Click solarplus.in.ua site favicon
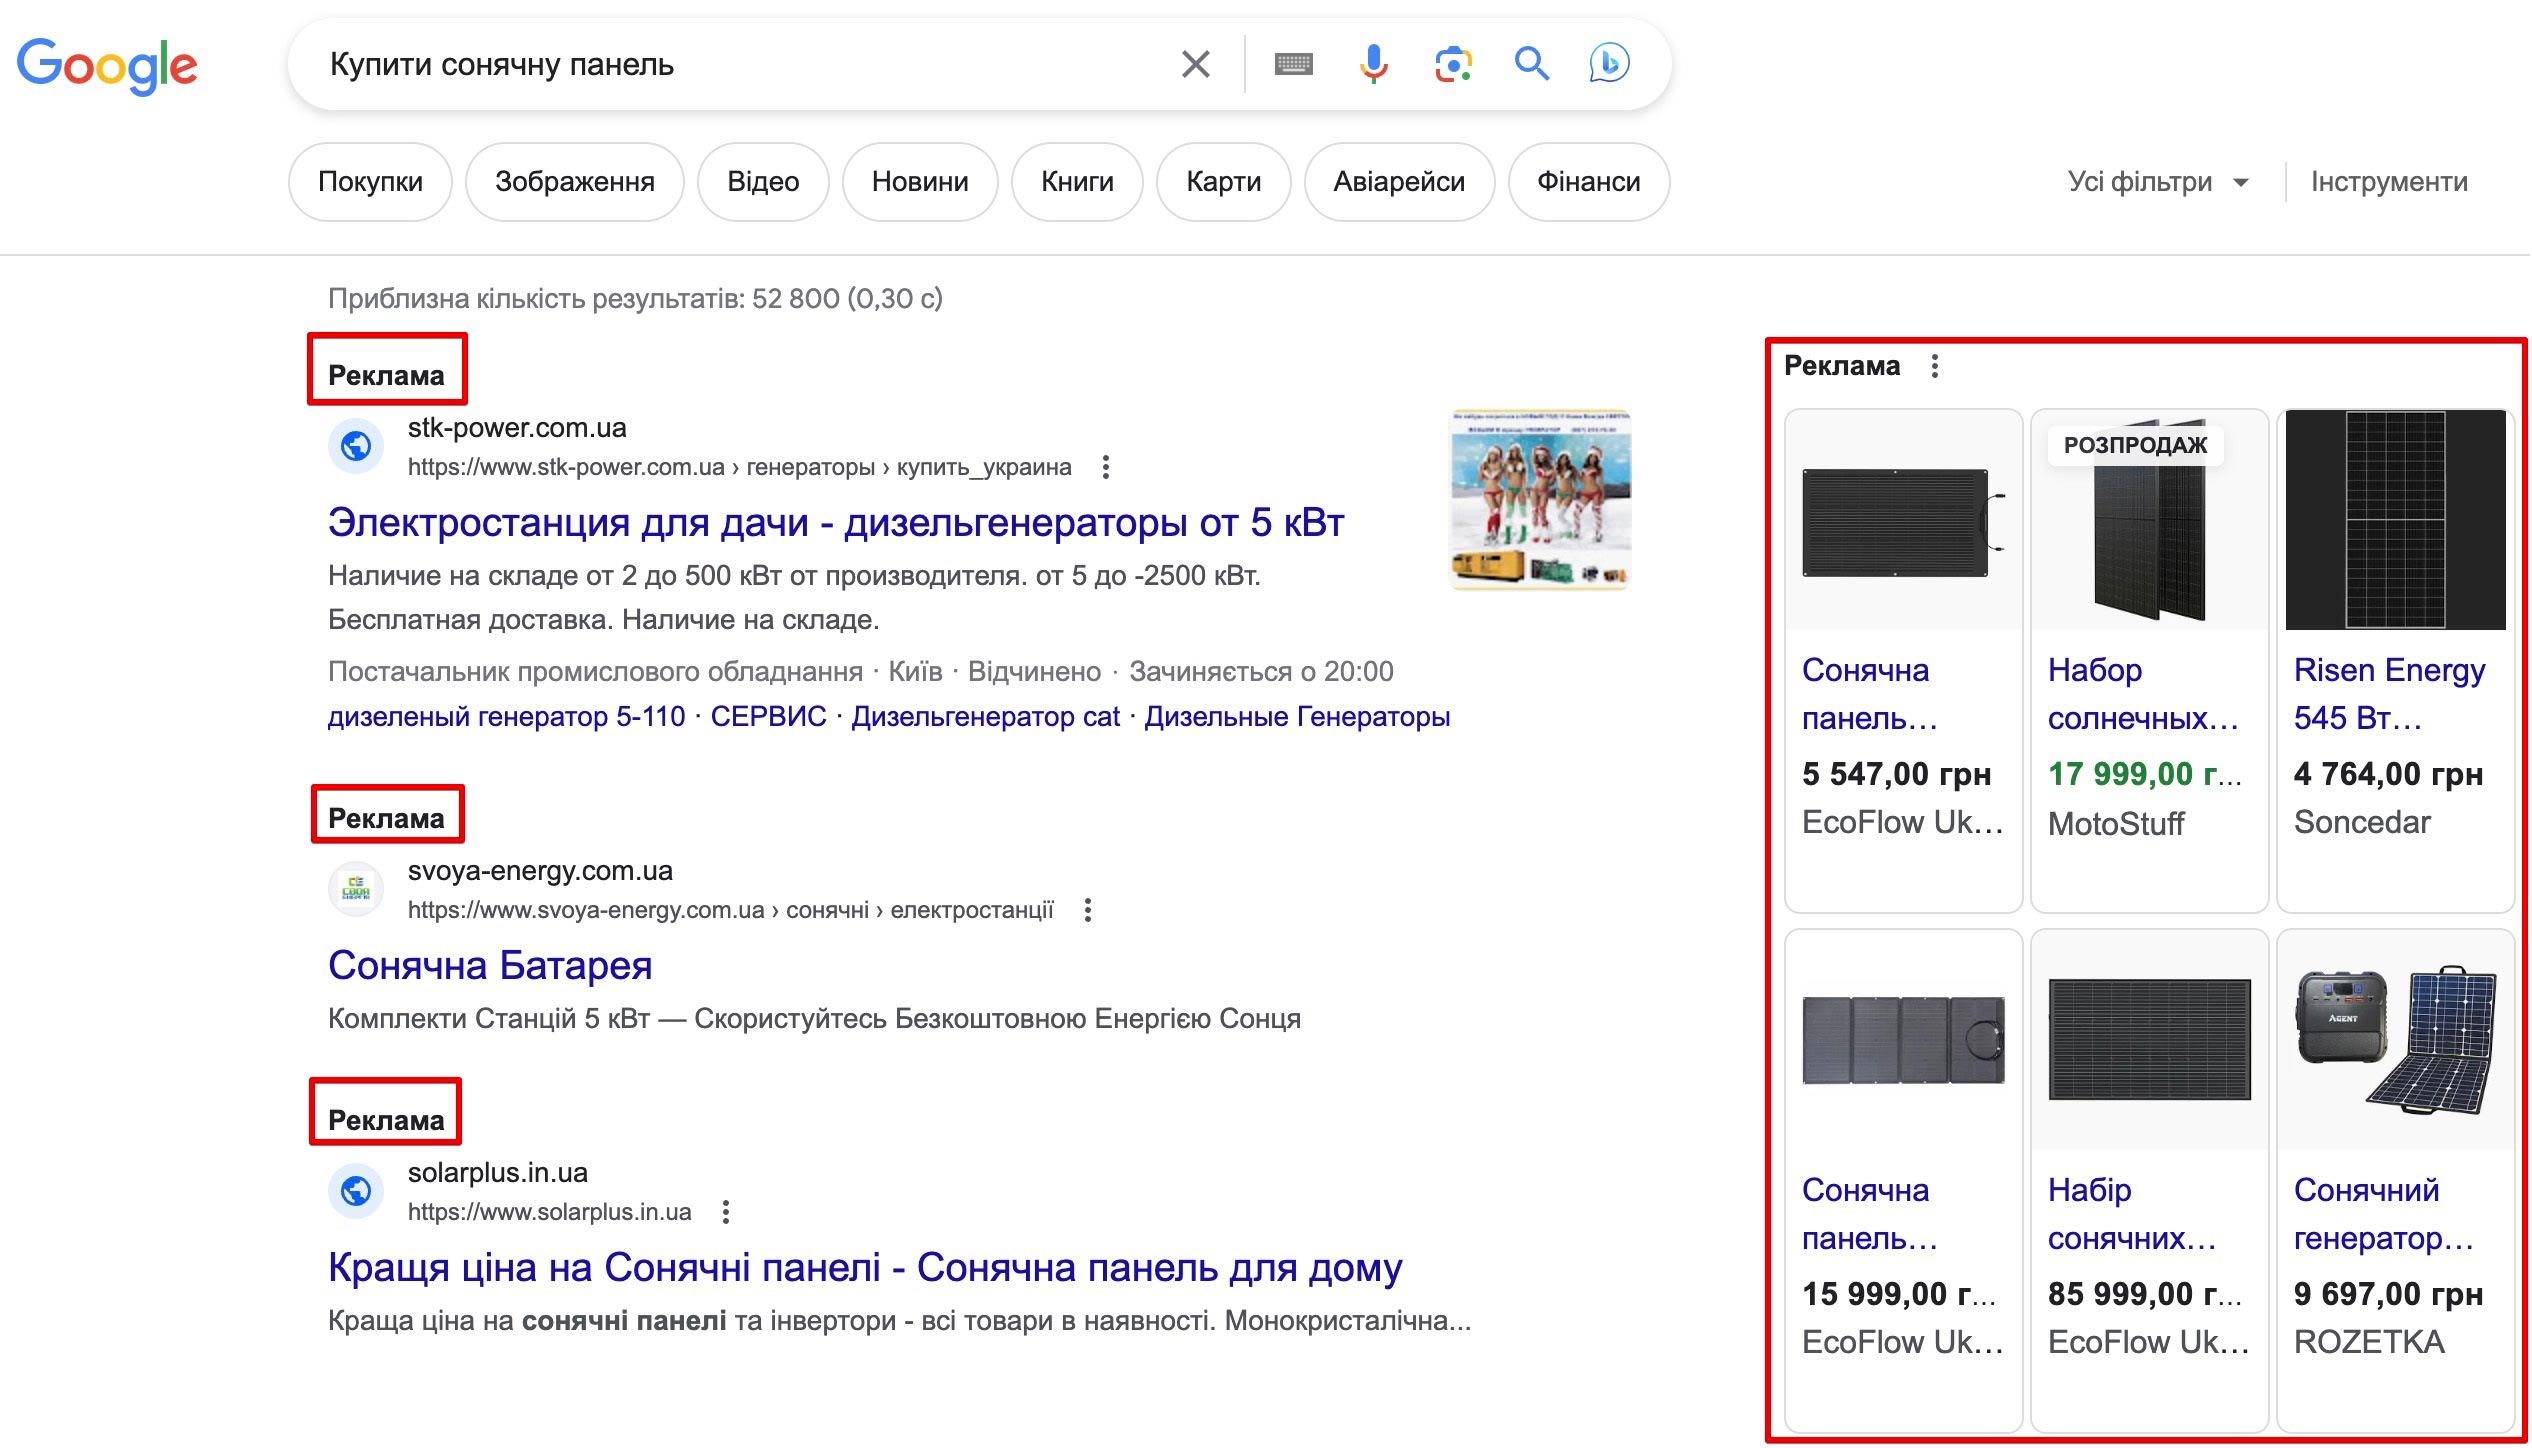The width and height of the screenshot is (2532, 1448). [356, 1191]
